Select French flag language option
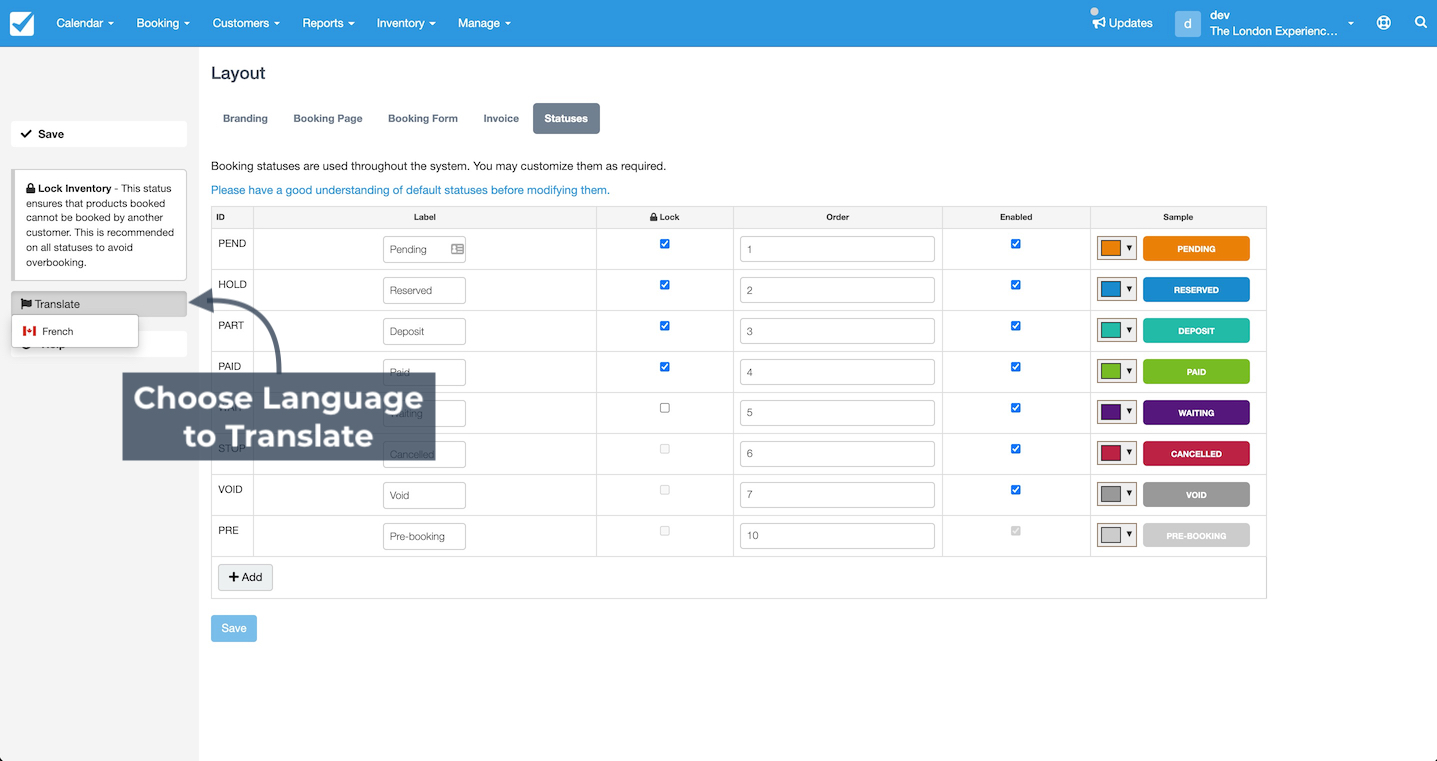 75,331
